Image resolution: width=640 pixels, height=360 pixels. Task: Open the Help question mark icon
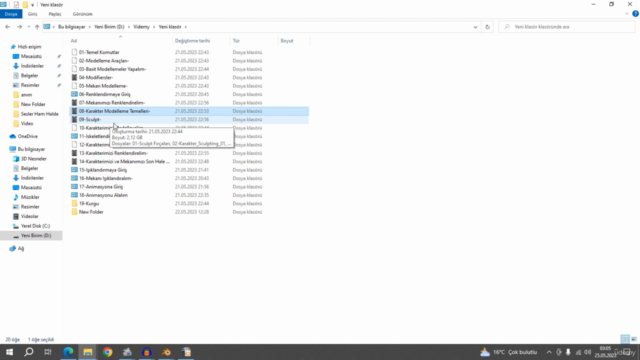(x=635, y=14)
